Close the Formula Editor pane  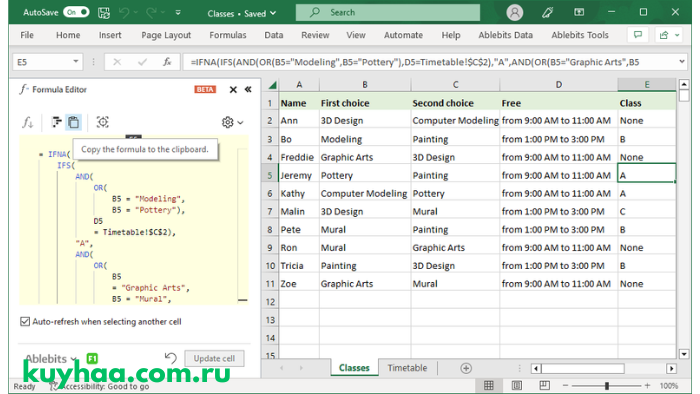coord(233,90)
